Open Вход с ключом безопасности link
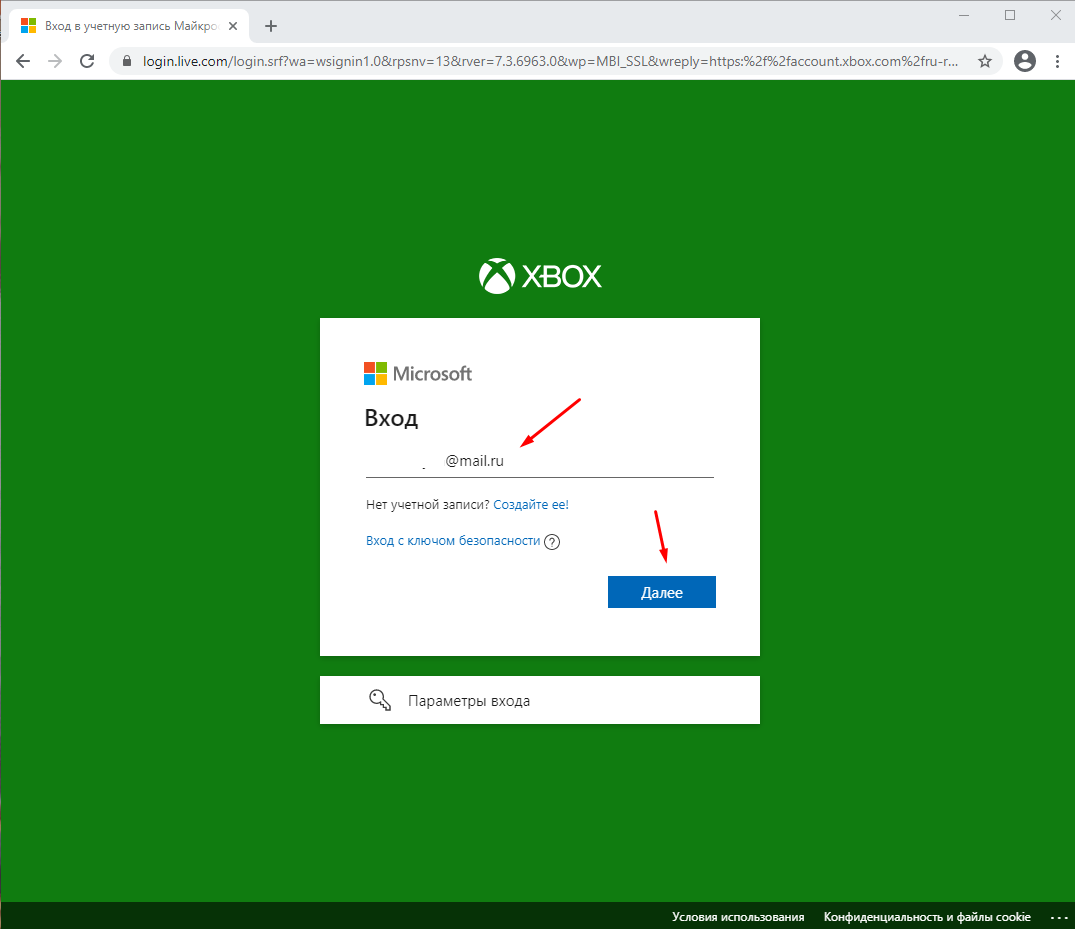This screenshot has width=1075, height=929. click(453, 541)
